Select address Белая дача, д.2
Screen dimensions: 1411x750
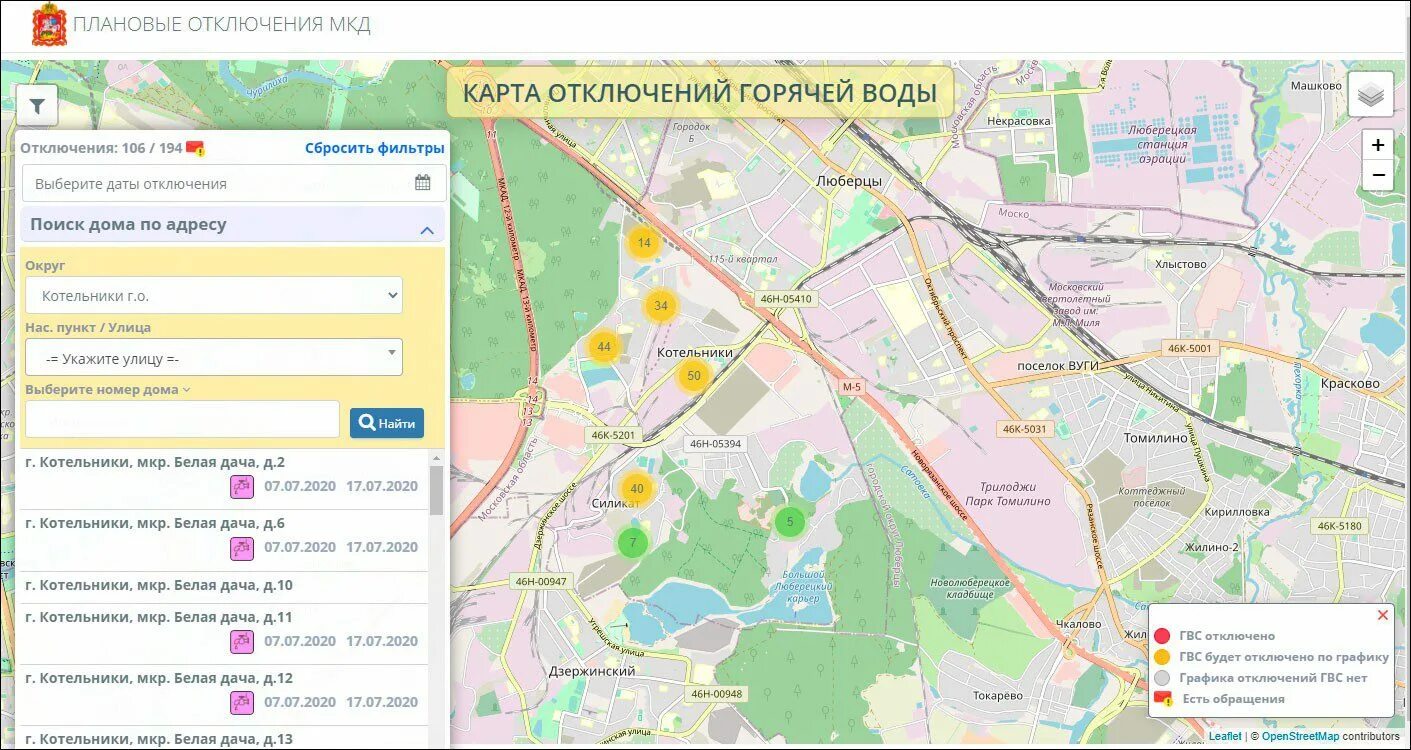click(x=155, y=462)
